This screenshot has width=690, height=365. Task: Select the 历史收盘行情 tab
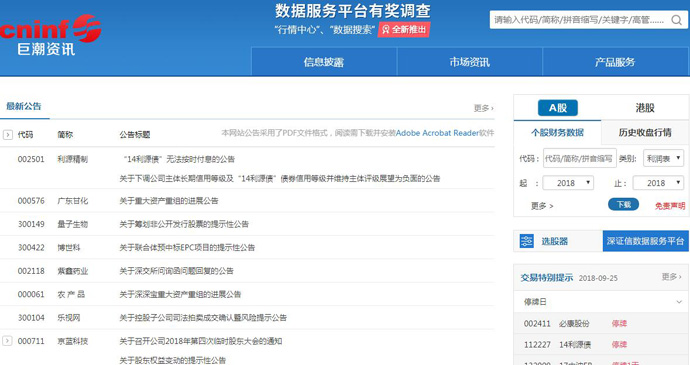point(645,133)
